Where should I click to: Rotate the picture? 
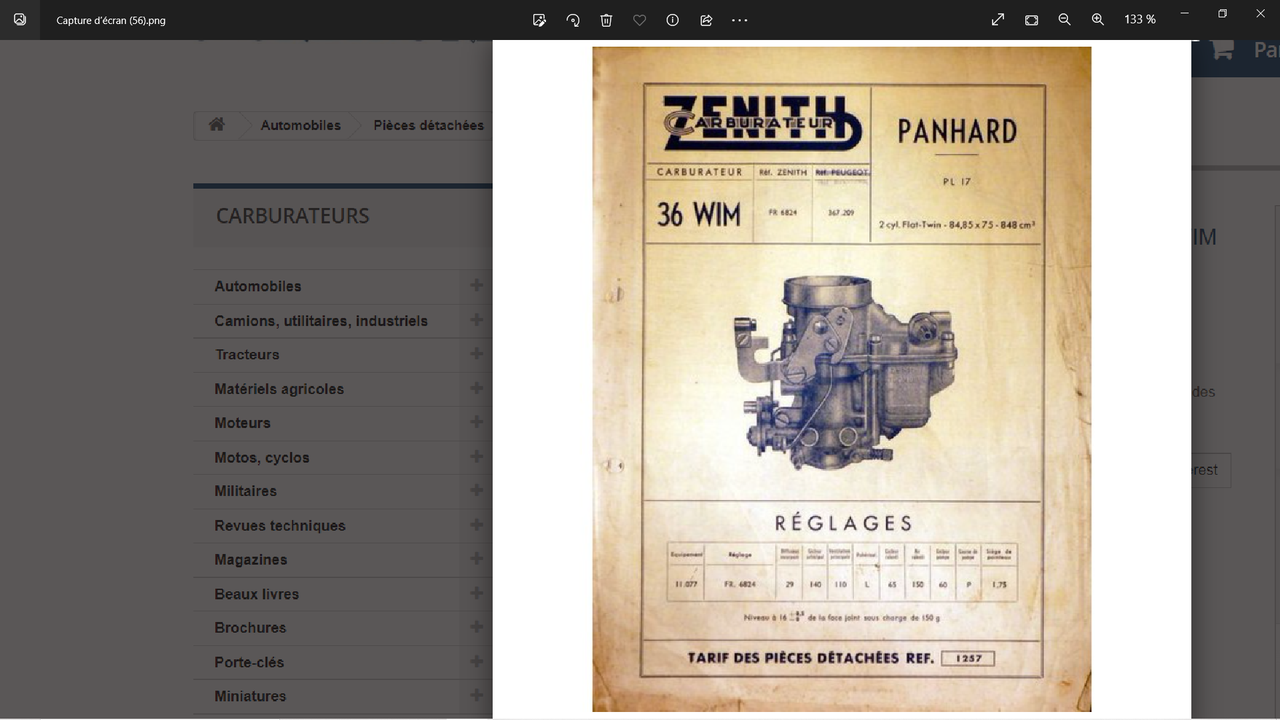click(x=573, y=19)
